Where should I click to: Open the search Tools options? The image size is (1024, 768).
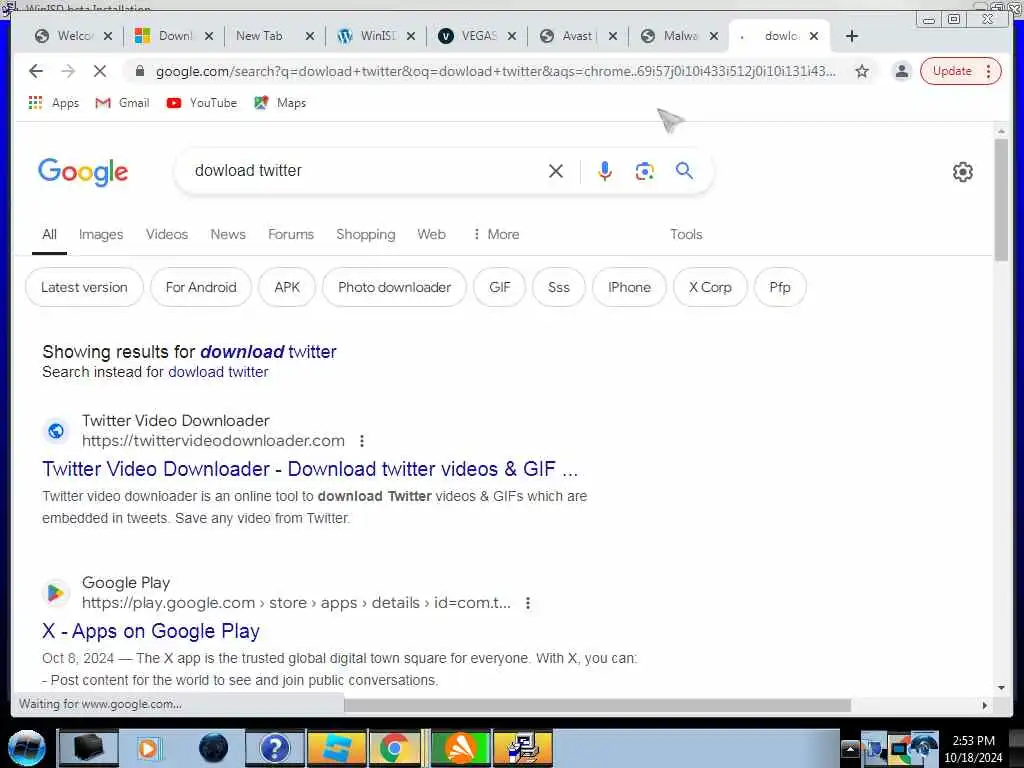(686, 234)
